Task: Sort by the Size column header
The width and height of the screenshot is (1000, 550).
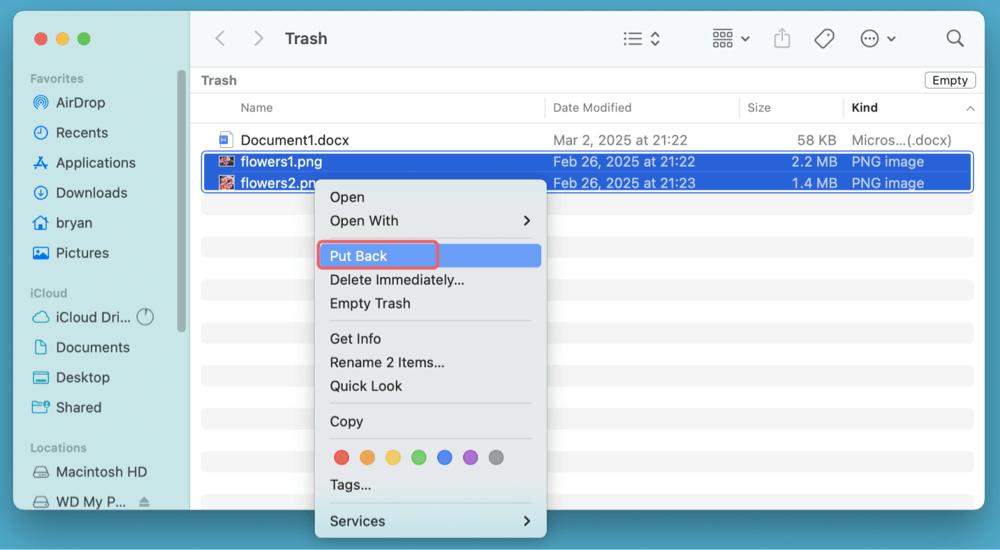Action: 759,108
